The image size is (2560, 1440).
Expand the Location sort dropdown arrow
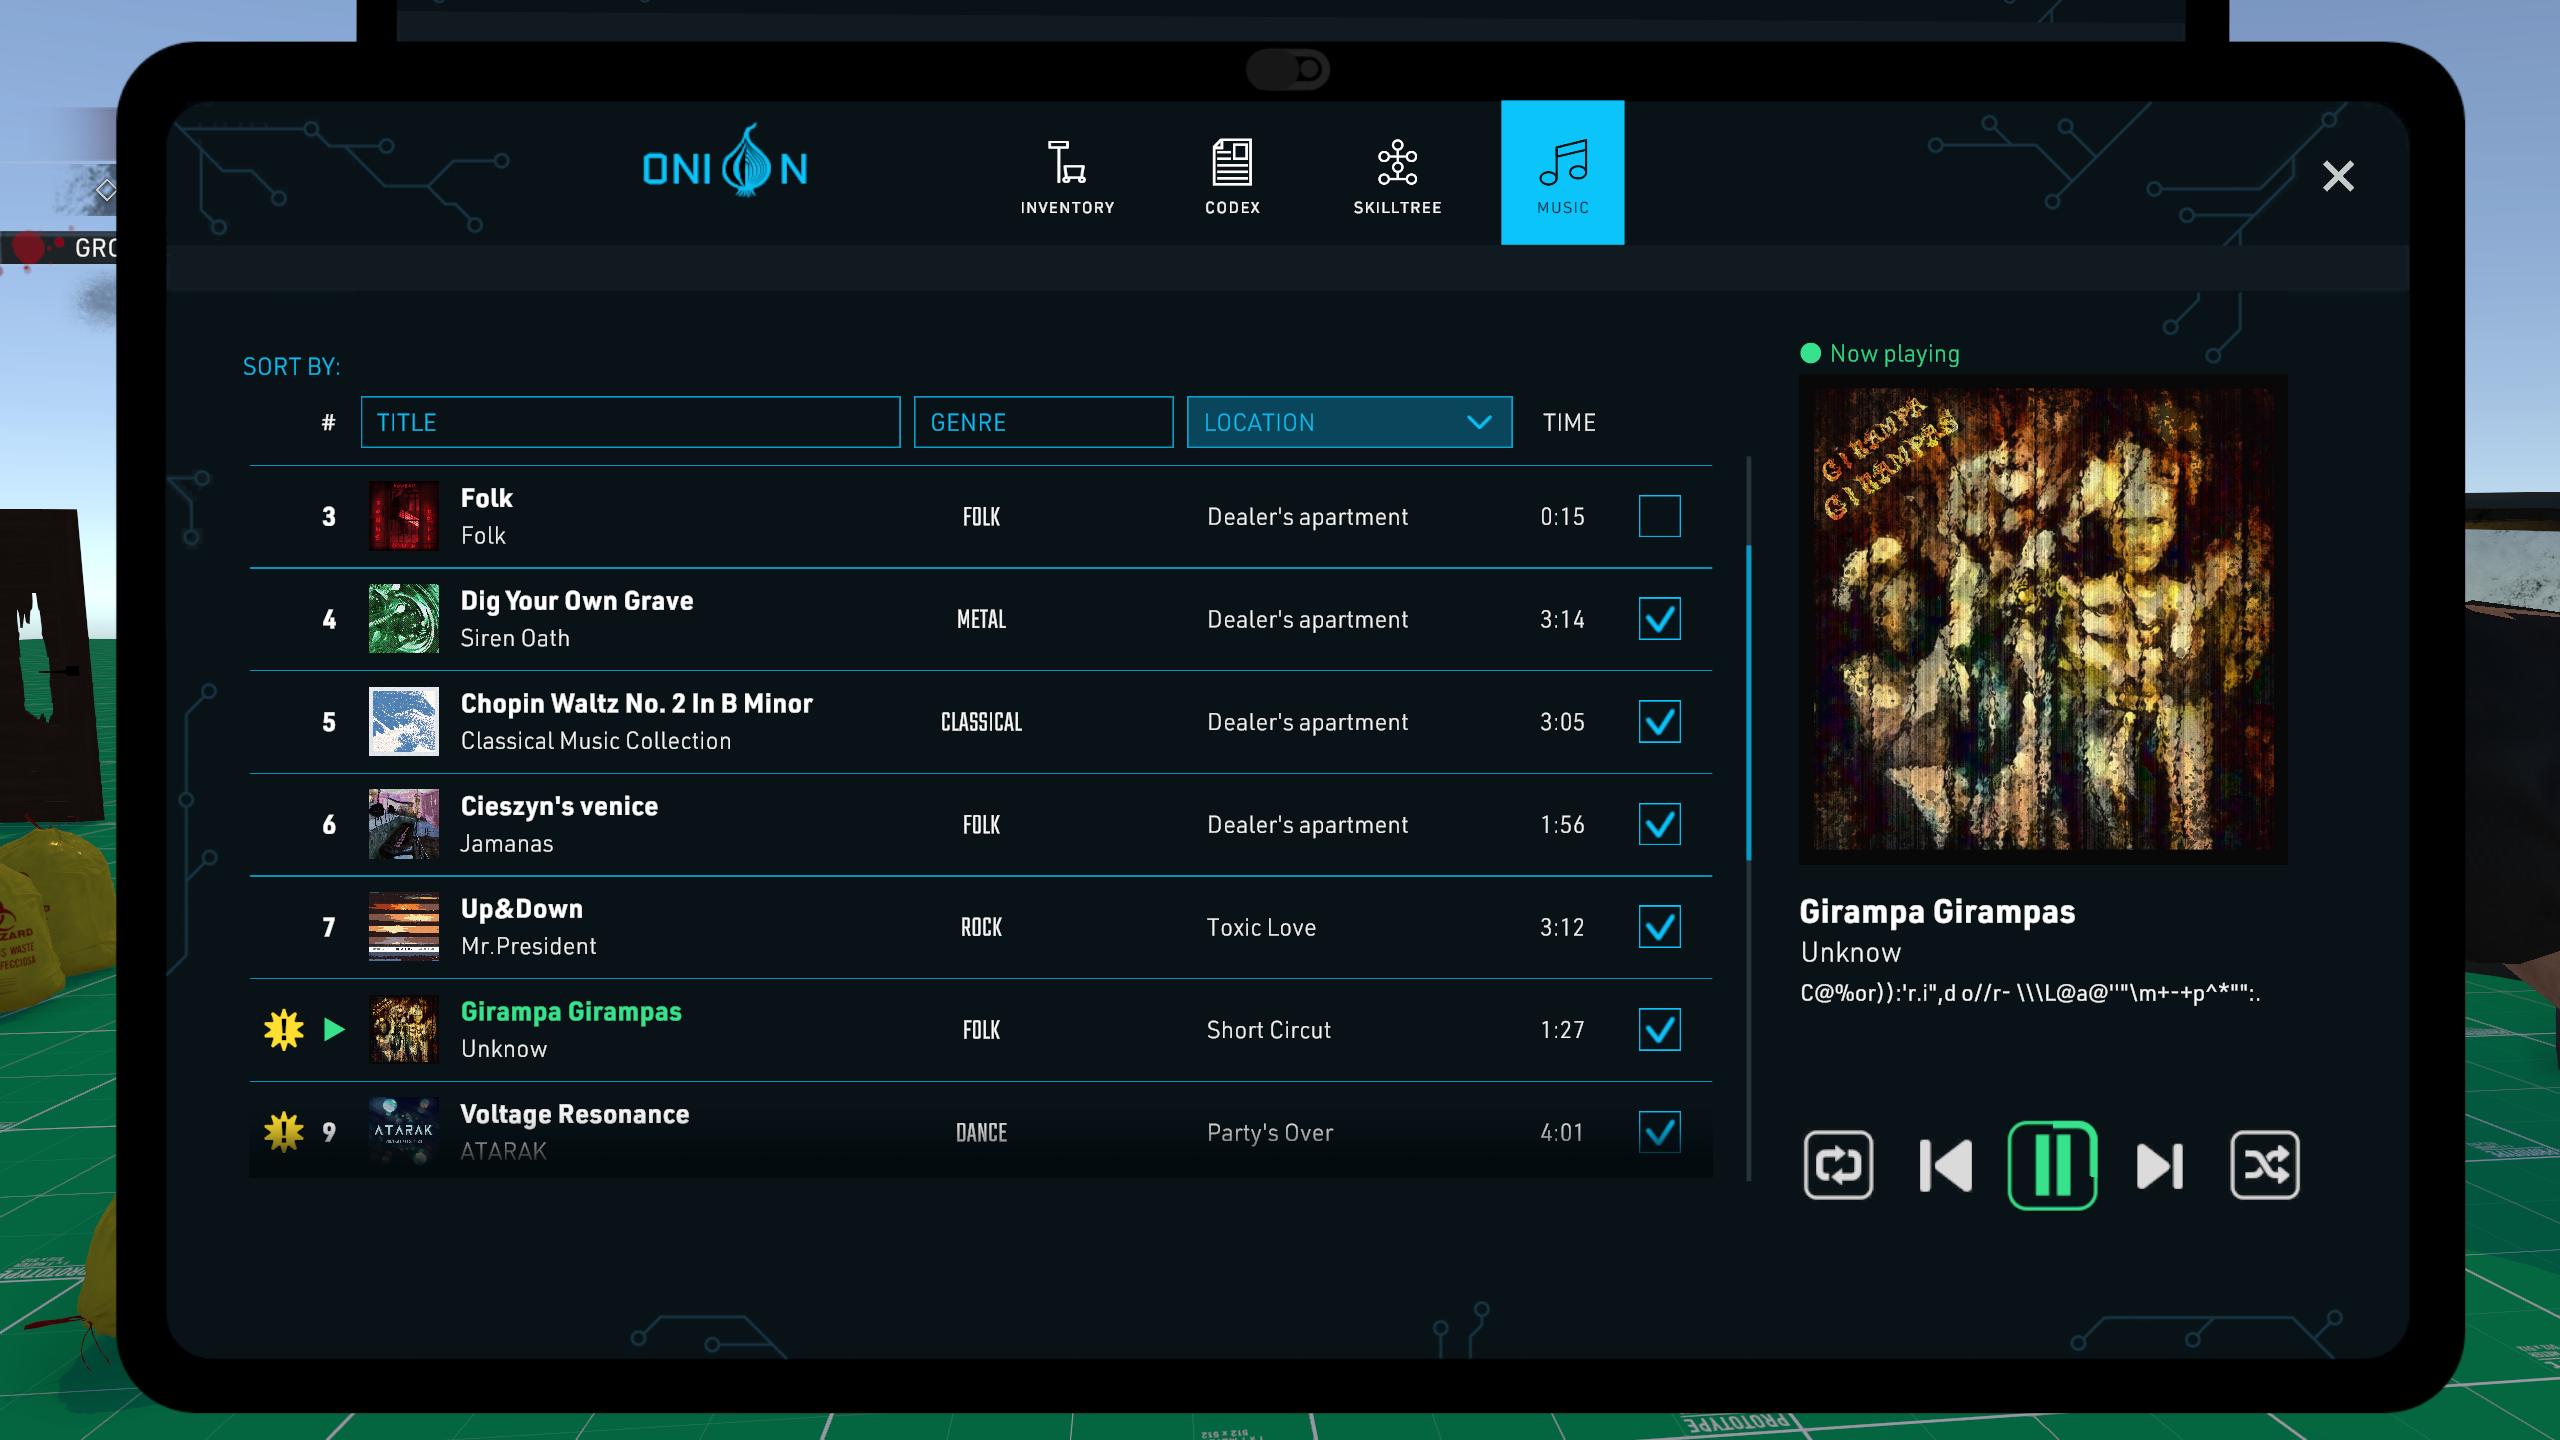(1479, 422)
